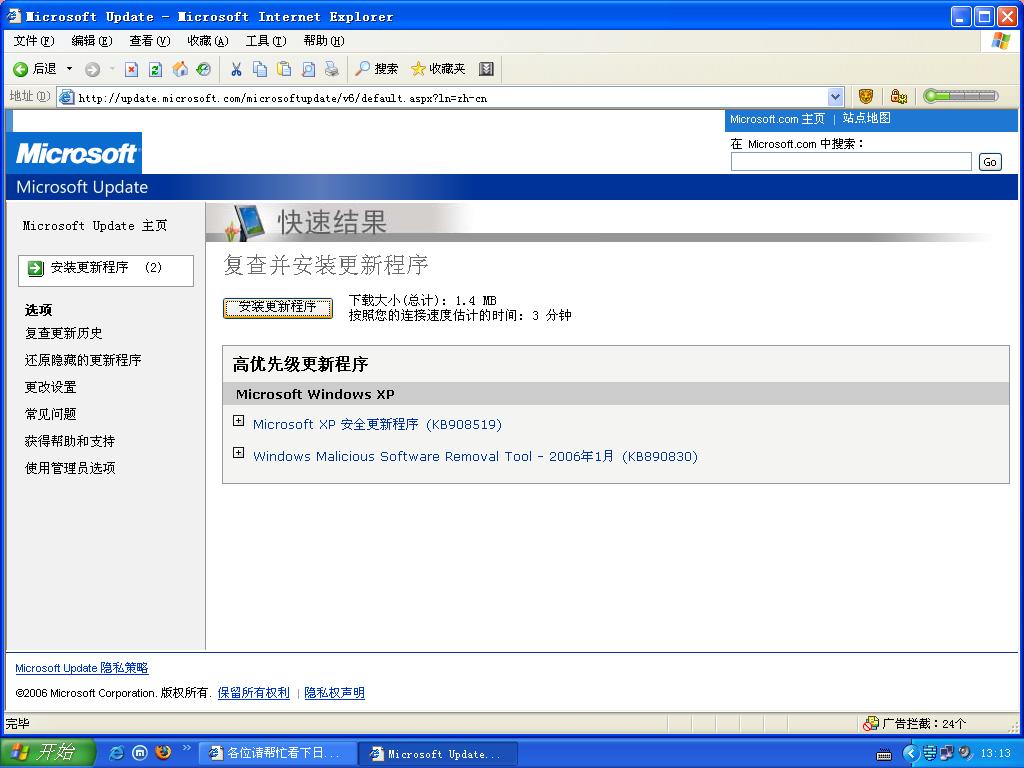Click the Microsoft.com search input box
Viewport: 1024px width, 768px height.
[851, 162]
